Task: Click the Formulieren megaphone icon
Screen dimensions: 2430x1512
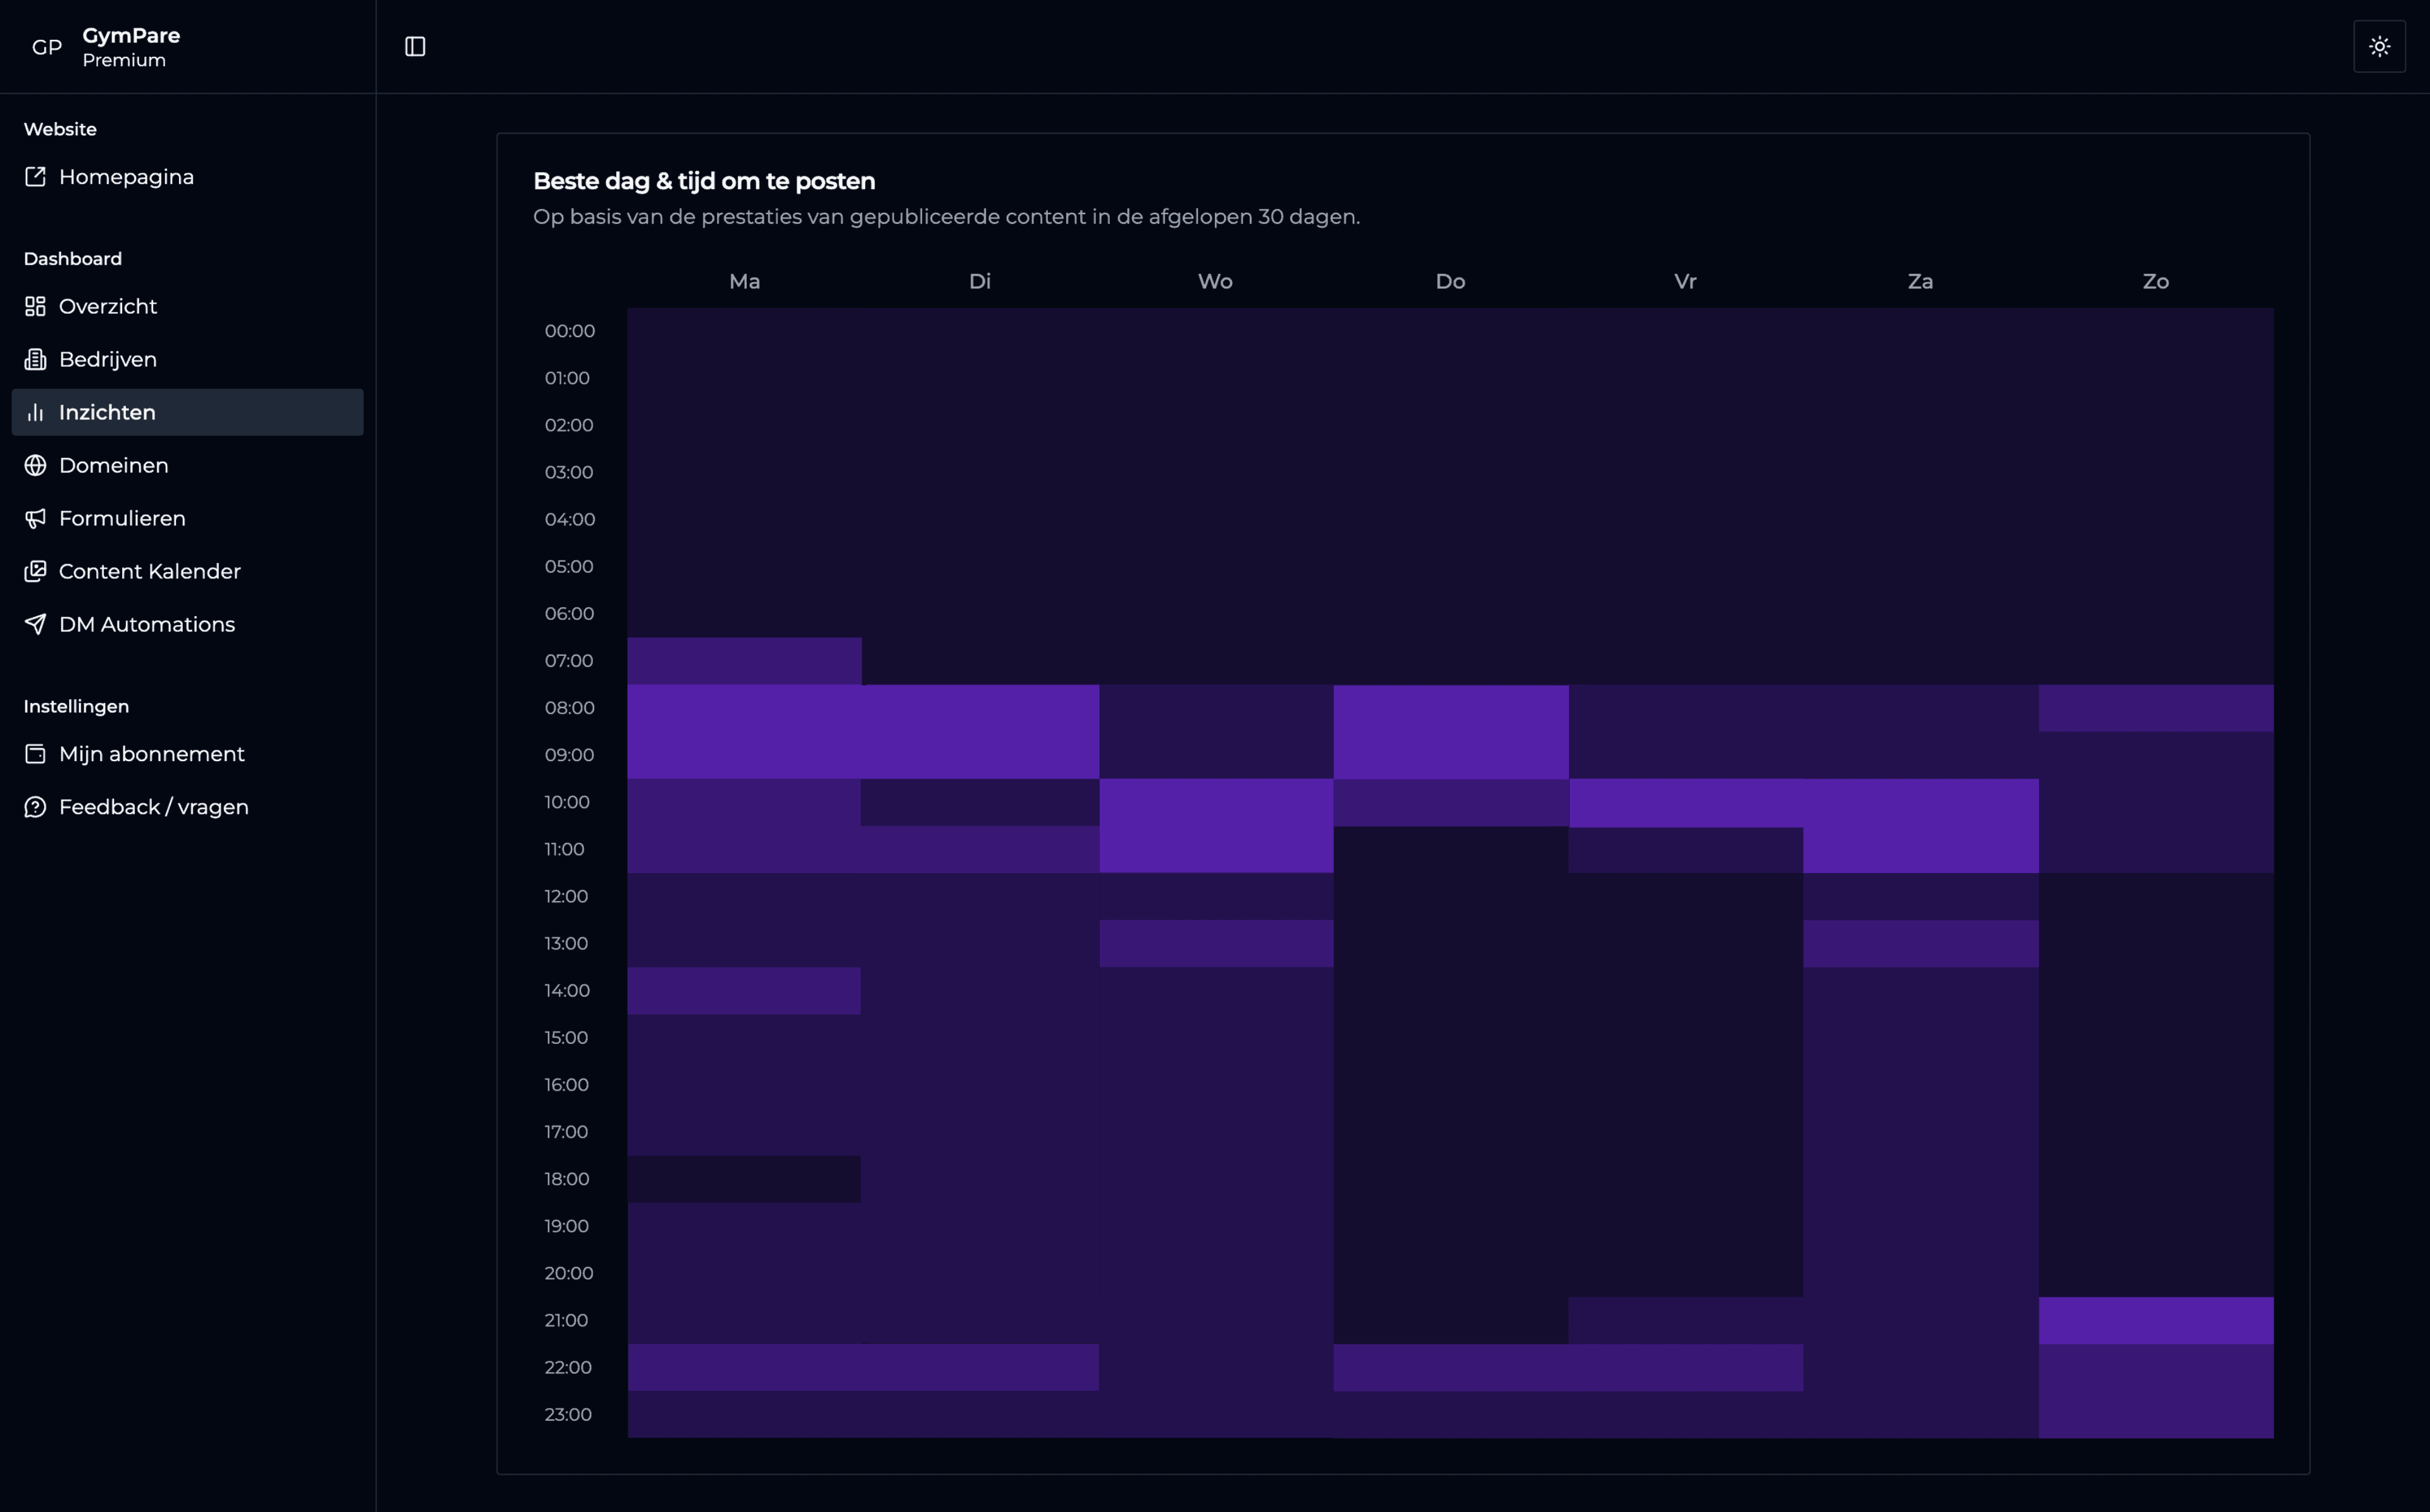Action: coord(35,517)
